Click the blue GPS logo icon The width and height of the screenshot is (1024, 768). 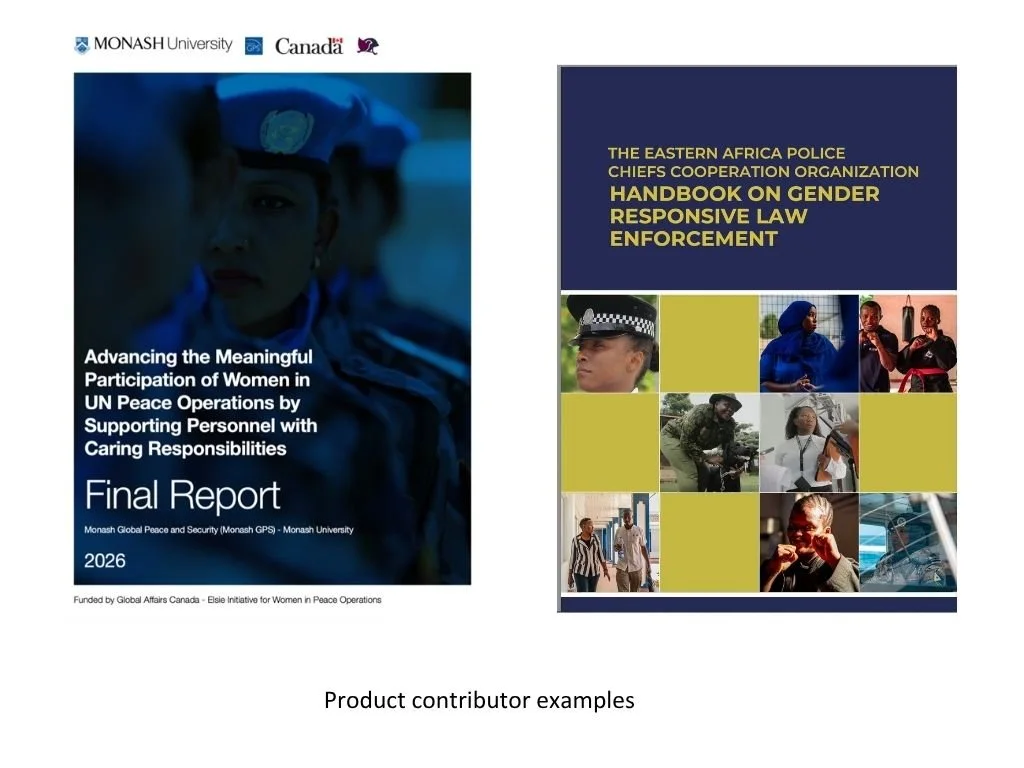(x=254, y=46)
